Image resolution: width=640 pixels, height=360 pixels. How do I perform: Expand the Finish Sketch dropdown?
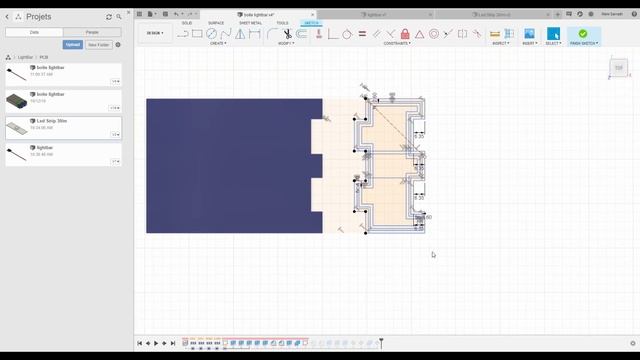coord(584,43)
